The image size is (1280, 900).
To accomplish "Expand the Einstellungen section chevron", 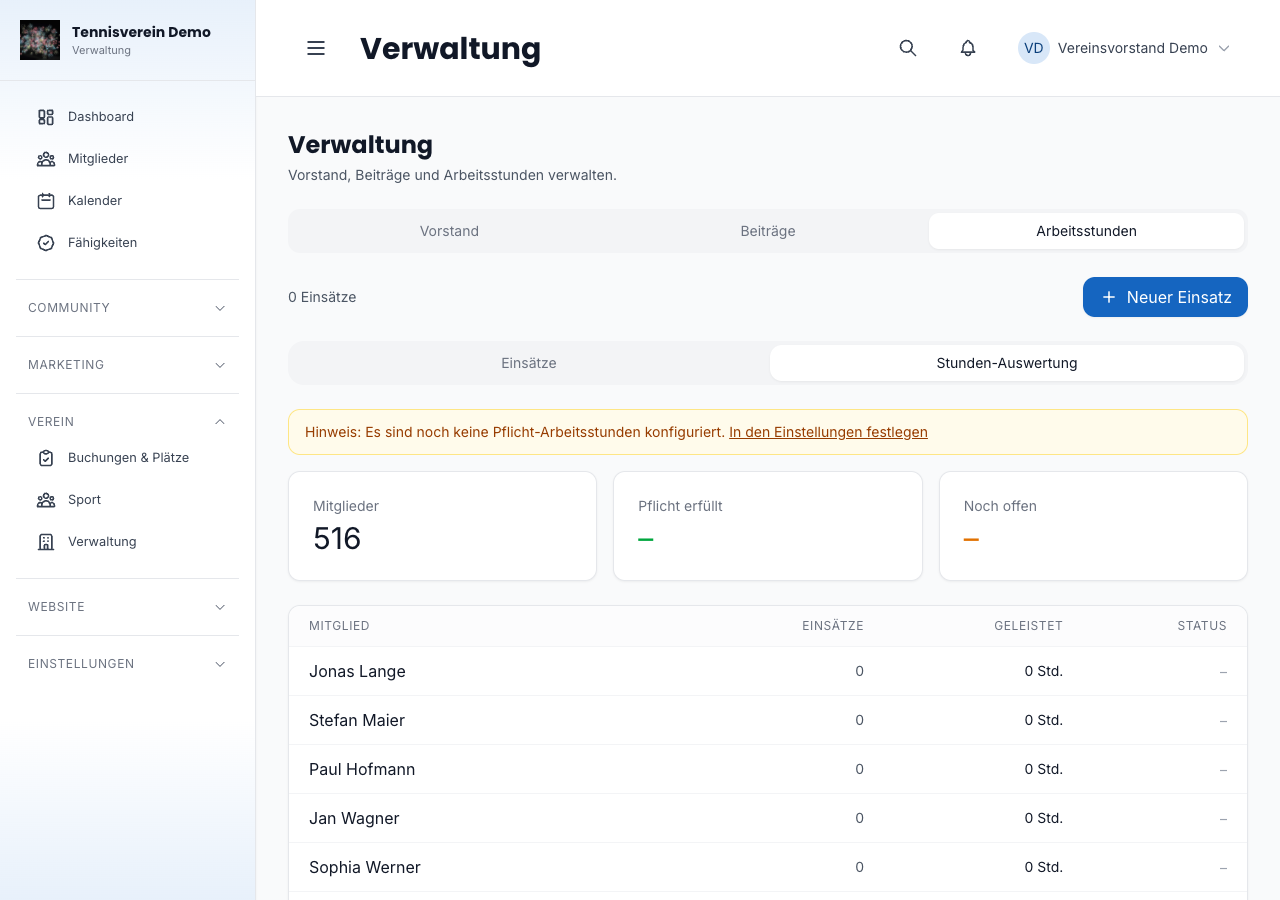I will [x=220, y=664].
